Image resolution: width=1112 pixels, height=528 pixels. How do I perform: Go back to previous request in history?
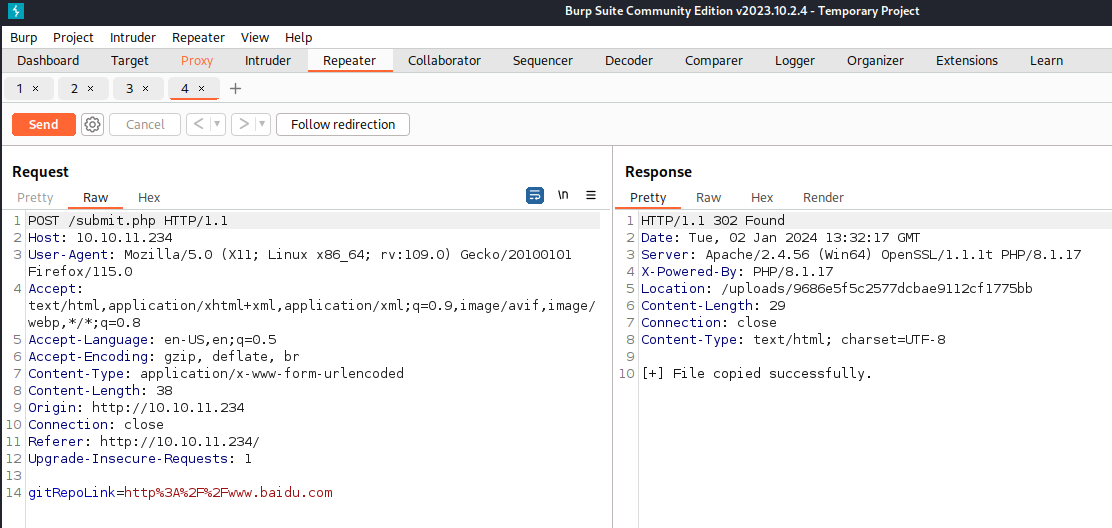coord(199,125)
